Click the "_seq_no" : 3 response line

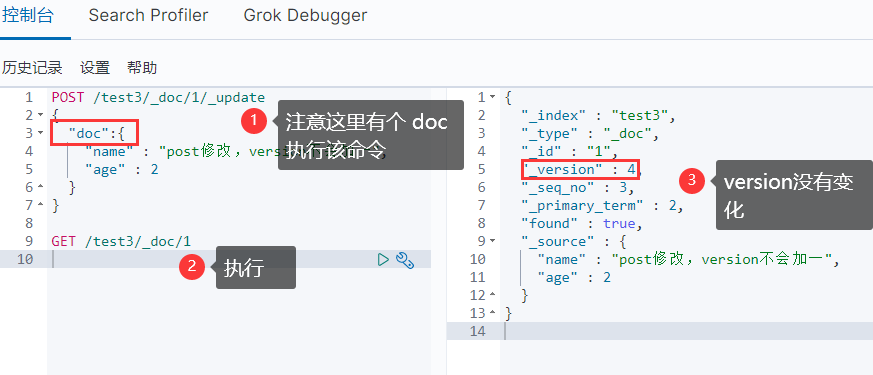(578, 188)
